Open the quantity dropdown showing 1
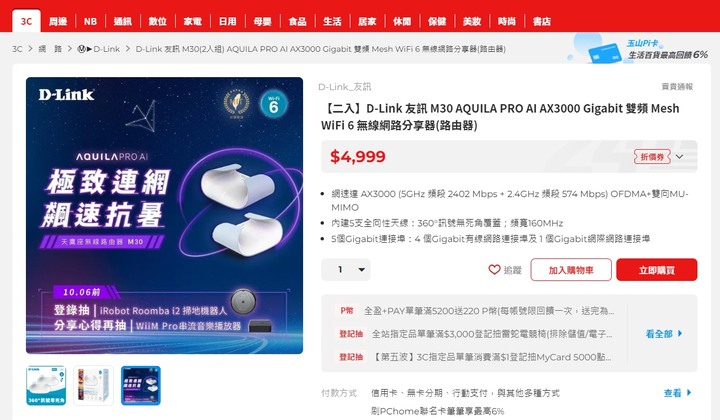Image resolution: width=720 pixels, height=420 pixels. tap(346, 269)
